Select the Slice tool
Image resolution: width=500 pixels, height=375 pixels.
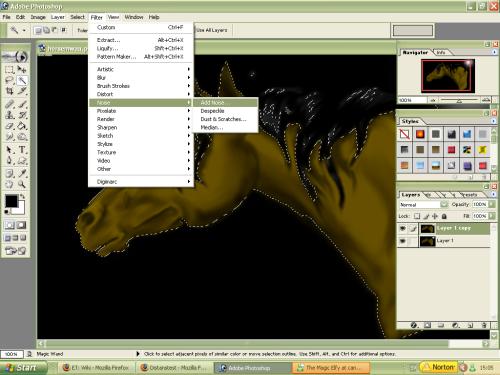click(x=22, y=91)
